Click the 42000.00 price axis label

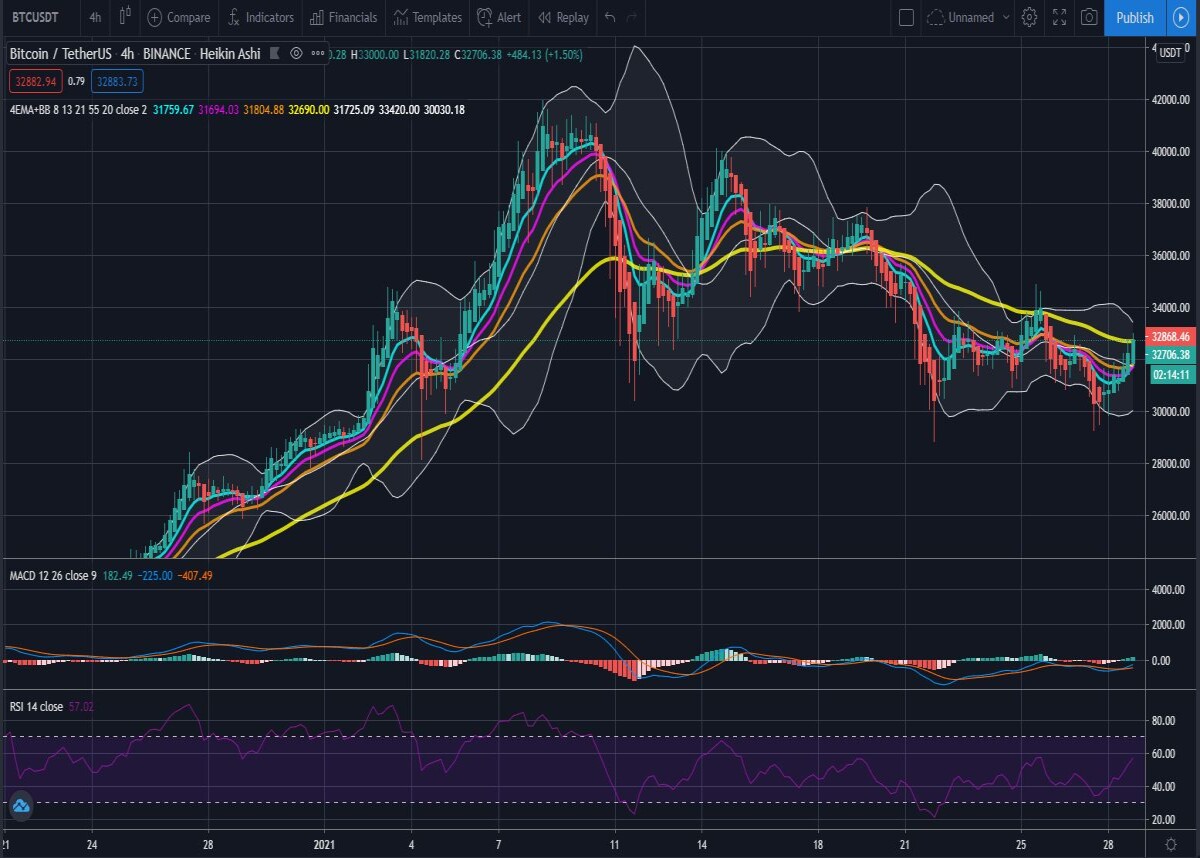[x=1170, y=100]
